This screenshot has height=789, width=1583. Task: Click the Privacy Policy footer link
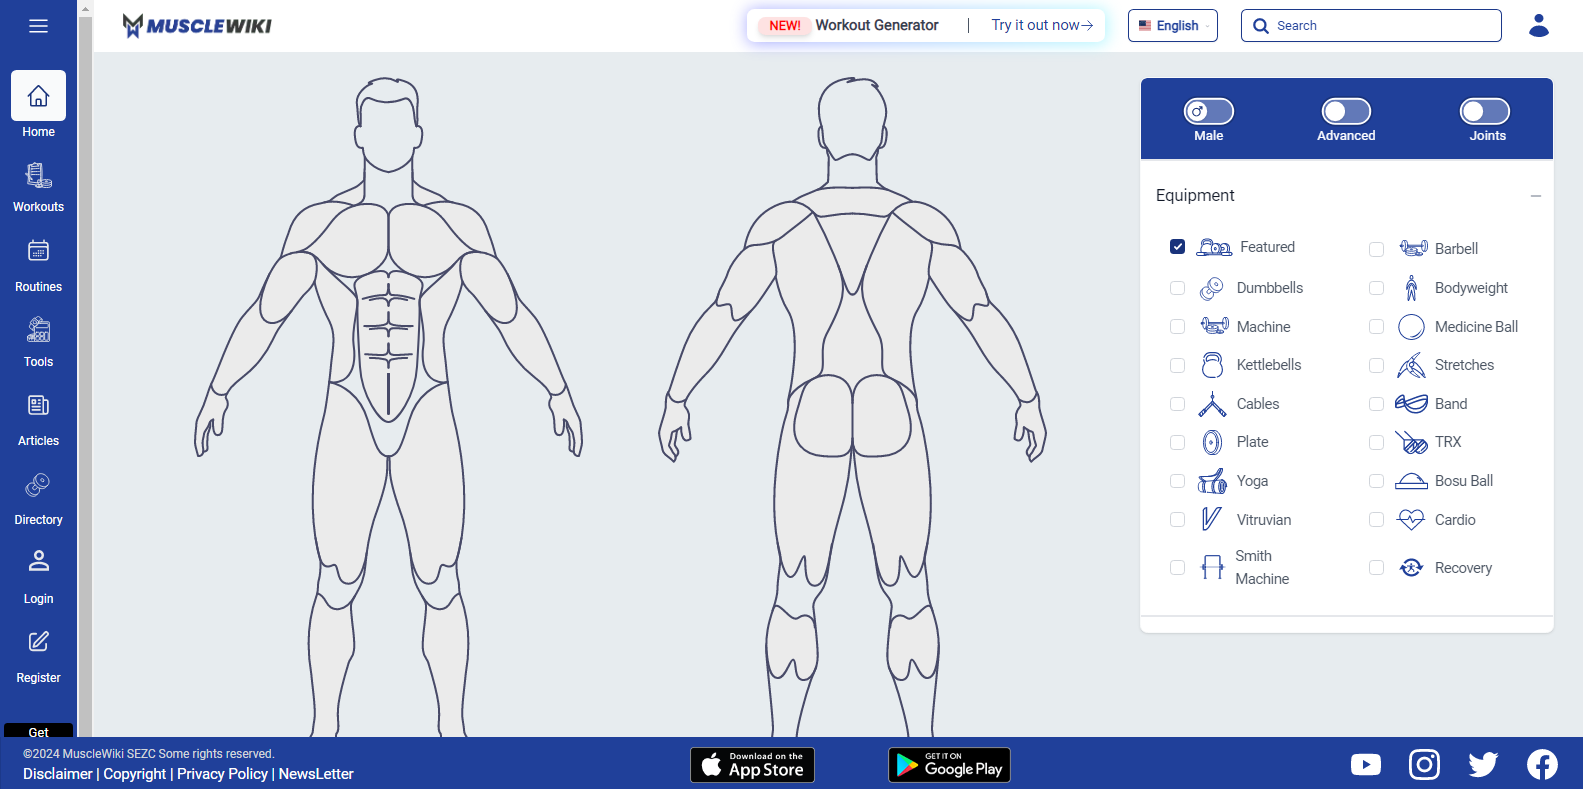coord(222,774)
